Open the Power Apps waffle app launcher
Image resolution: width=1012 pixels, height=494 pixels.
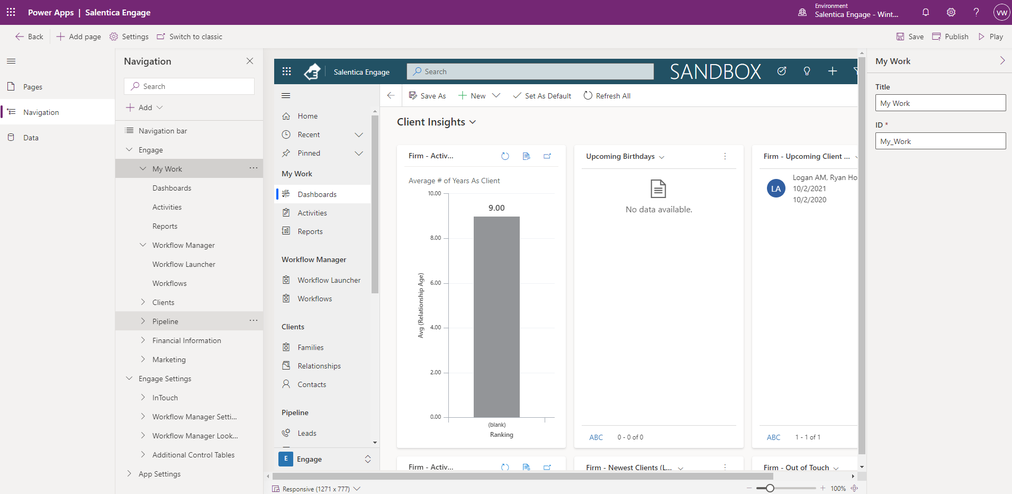[x=11, y=12]
